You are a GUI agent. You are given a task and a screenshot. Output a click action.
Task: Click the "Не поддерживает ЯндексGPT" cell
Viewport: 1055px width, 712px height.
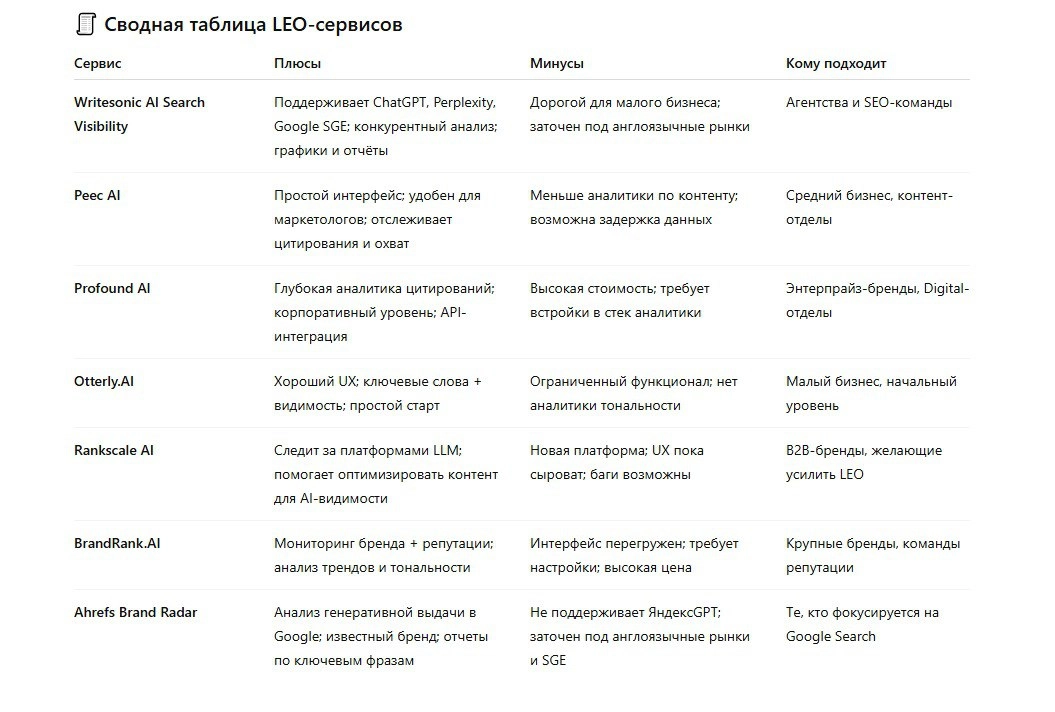coord(639,636)
